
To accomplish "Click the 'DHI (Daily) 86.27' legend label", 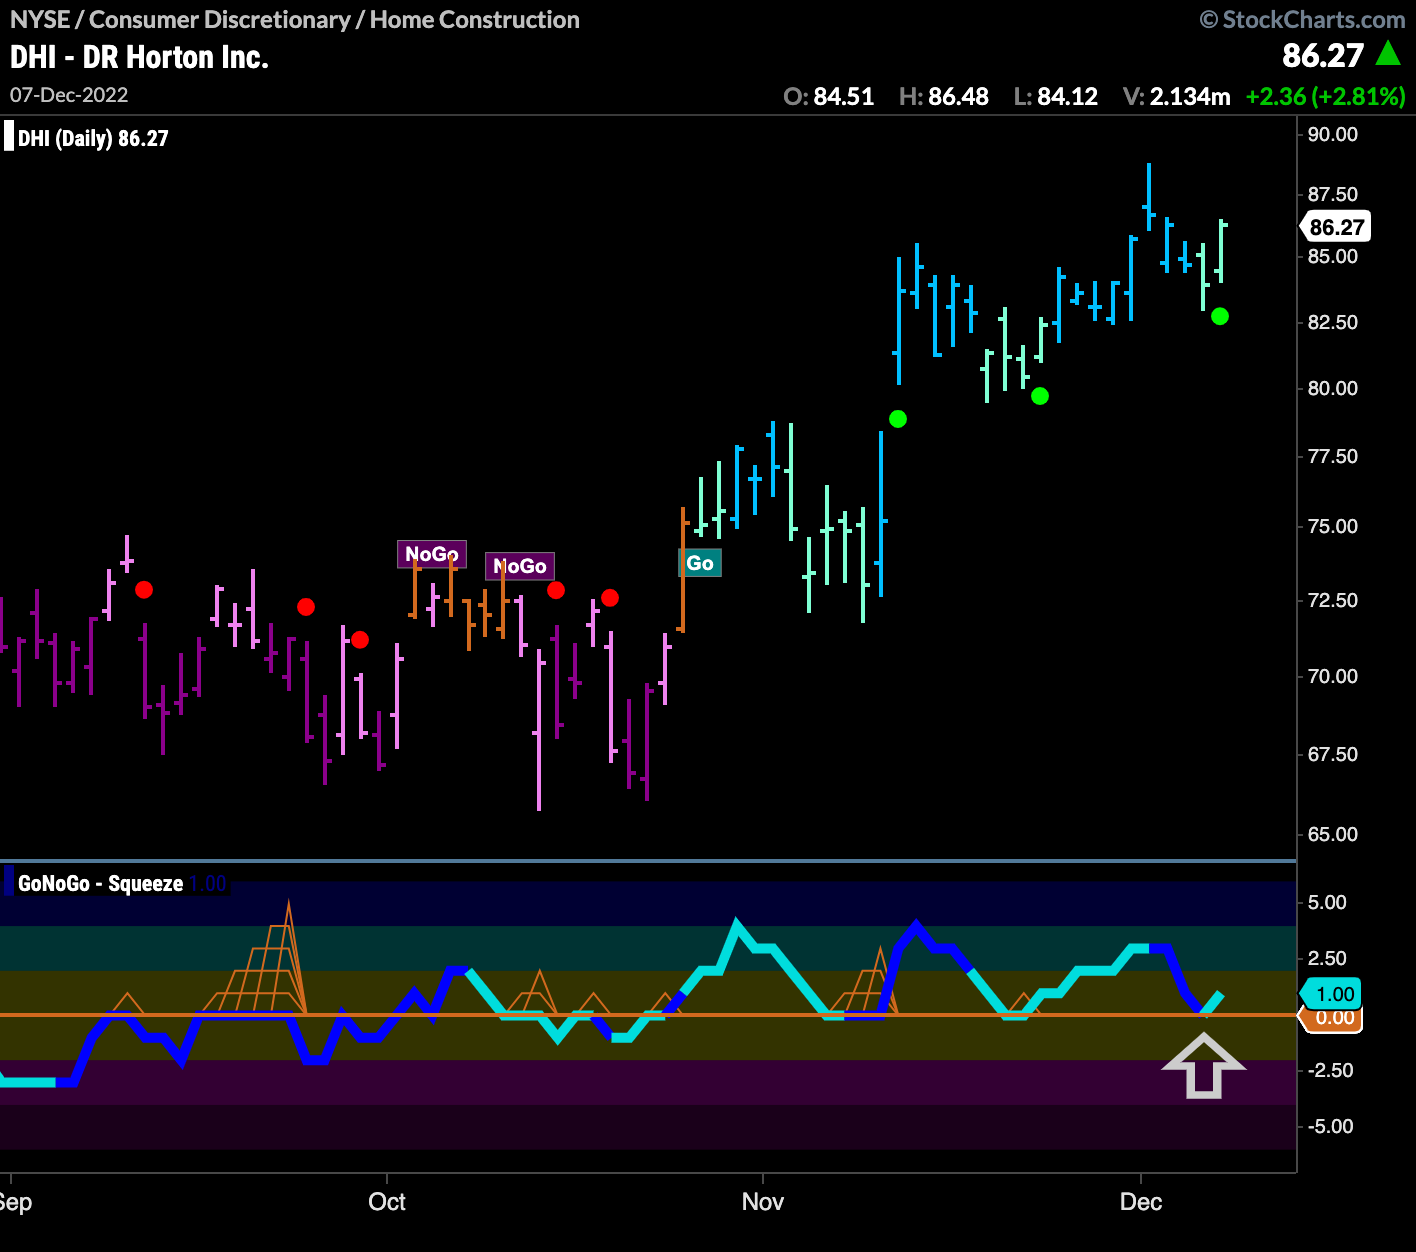I will click(93, 138).
